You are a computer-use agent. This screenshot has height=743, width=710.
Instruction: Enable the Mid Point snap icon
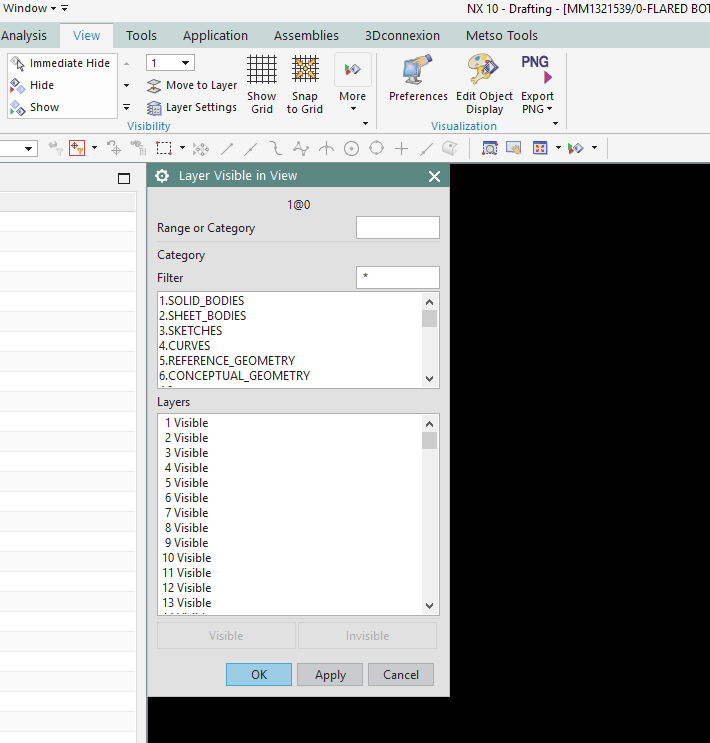click(x=250, y=149)
